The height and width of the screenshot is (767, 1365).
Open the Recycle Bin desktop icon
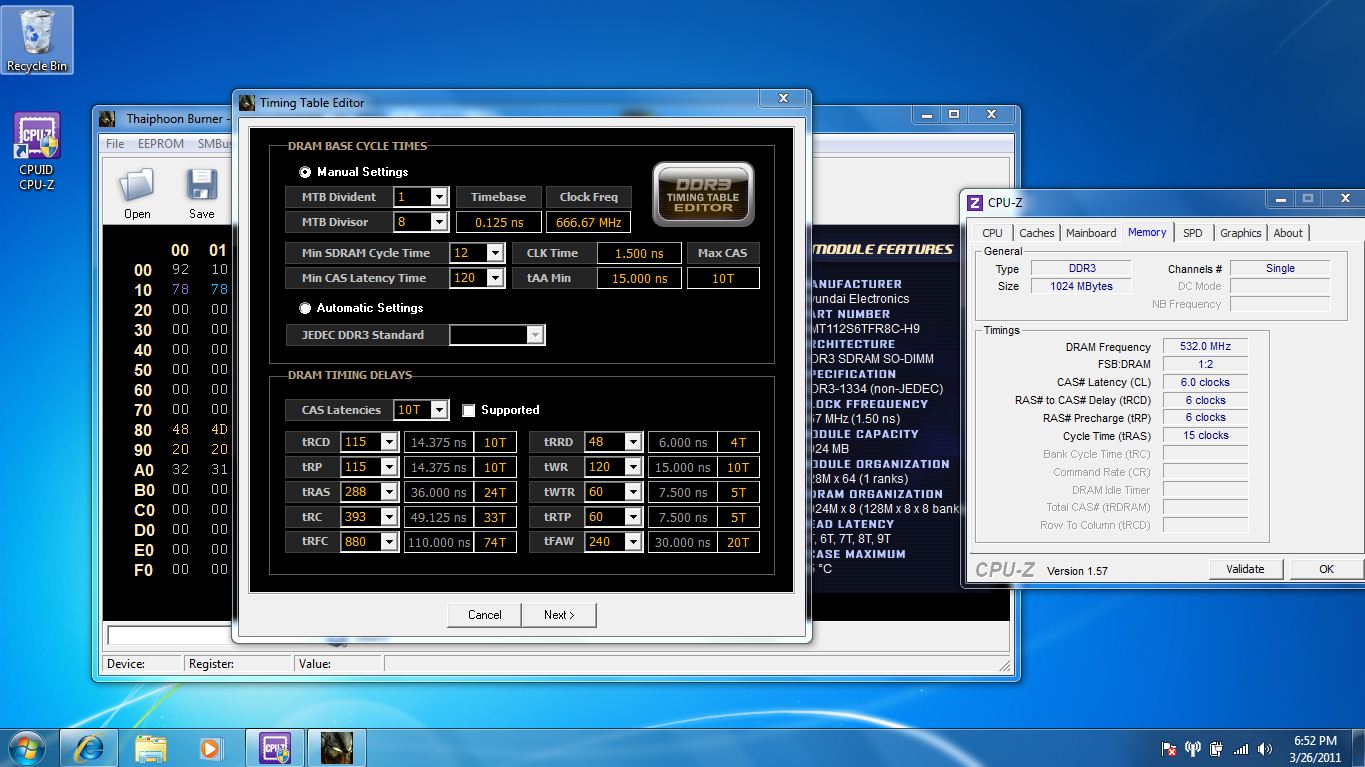coord(37,40)
